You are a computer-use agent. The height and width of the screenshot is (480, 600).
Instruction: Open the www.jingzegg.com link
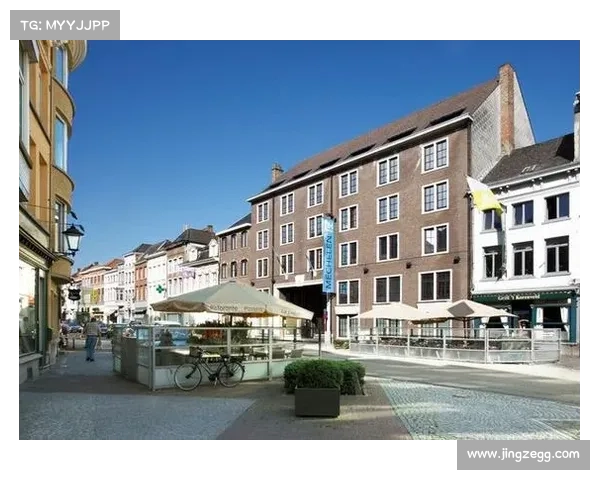(523, 454)
